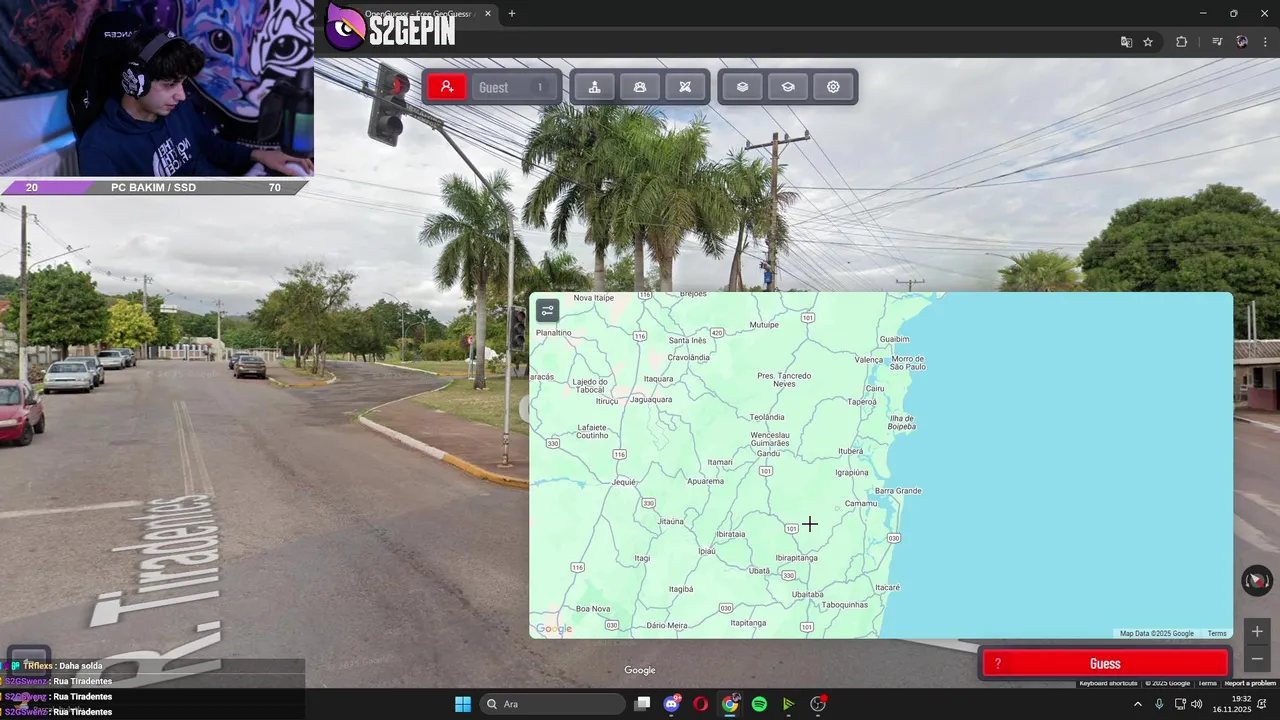
Task: Open Chrome profile avatar
Action: tap(1242, 42)
